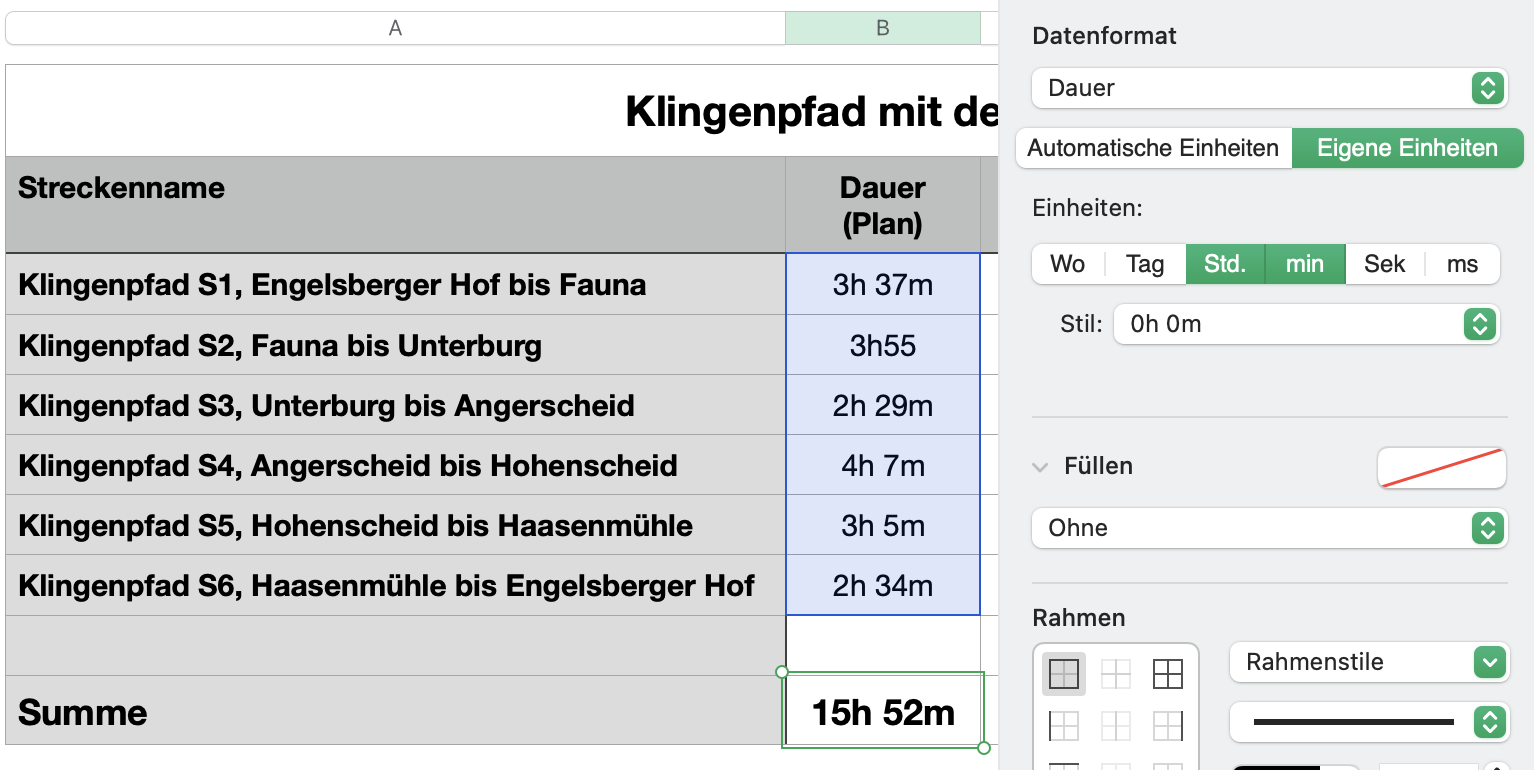Select the inner vertical border icon
This screenshot has height=770, width=1534.
pos(1116,725)
